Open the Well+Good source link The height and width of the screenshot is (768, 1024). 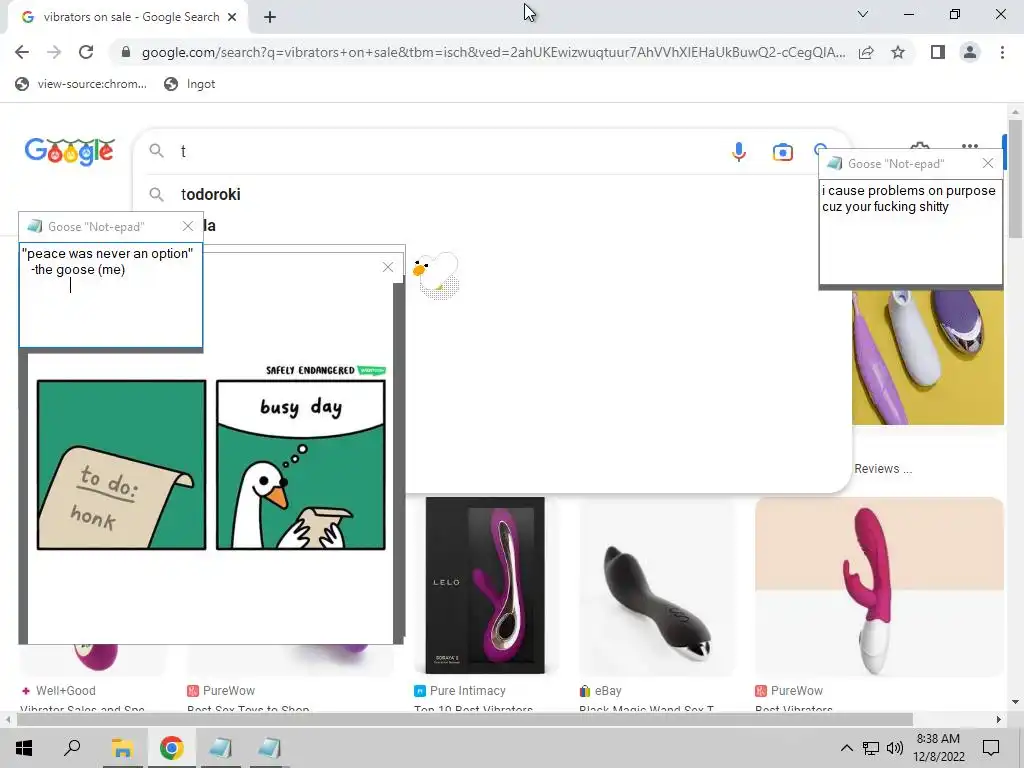coord(59,690)
